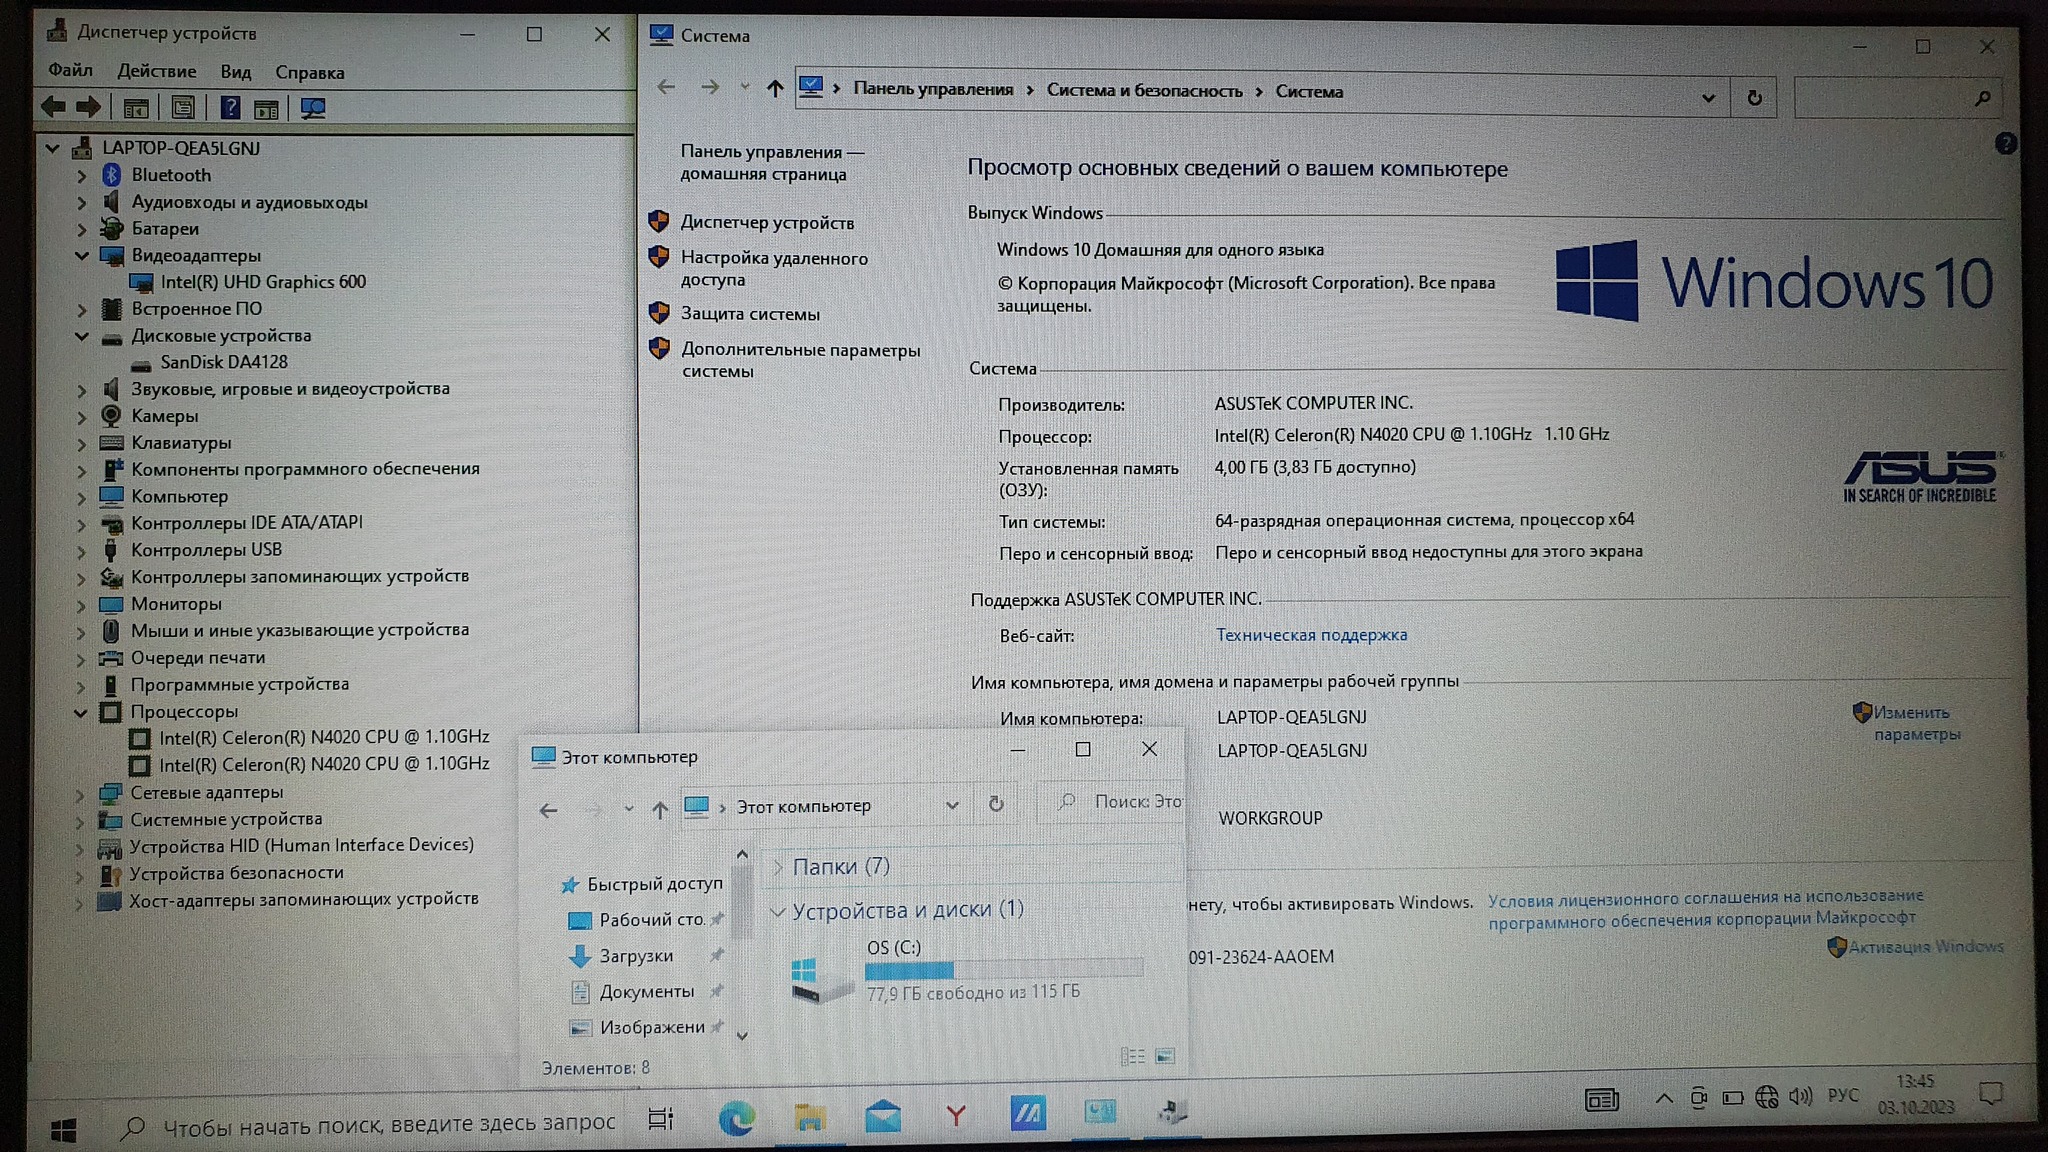Image resolution: width=2048 pixels, height=1152 pixels.
Task: Open the address bar history dropdown in Система
Action: tap(1708, 98)
